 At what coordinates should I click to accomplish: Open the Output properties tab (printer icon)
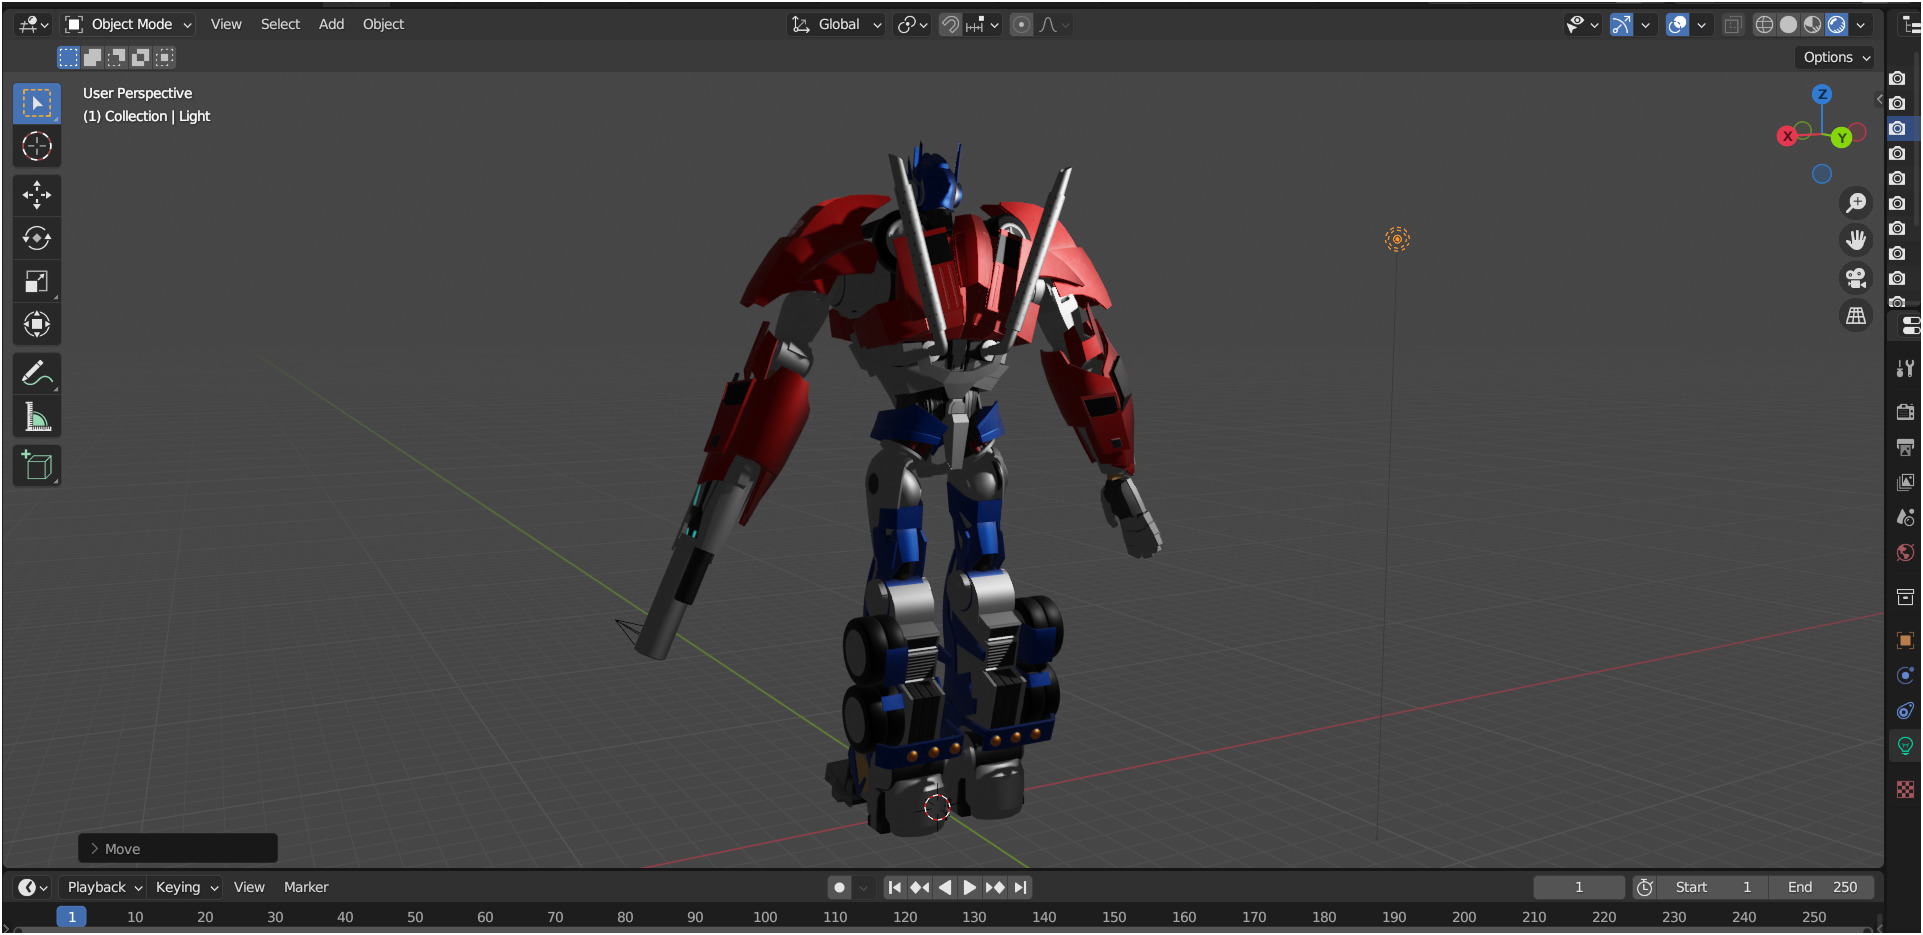click(1905, 447)
